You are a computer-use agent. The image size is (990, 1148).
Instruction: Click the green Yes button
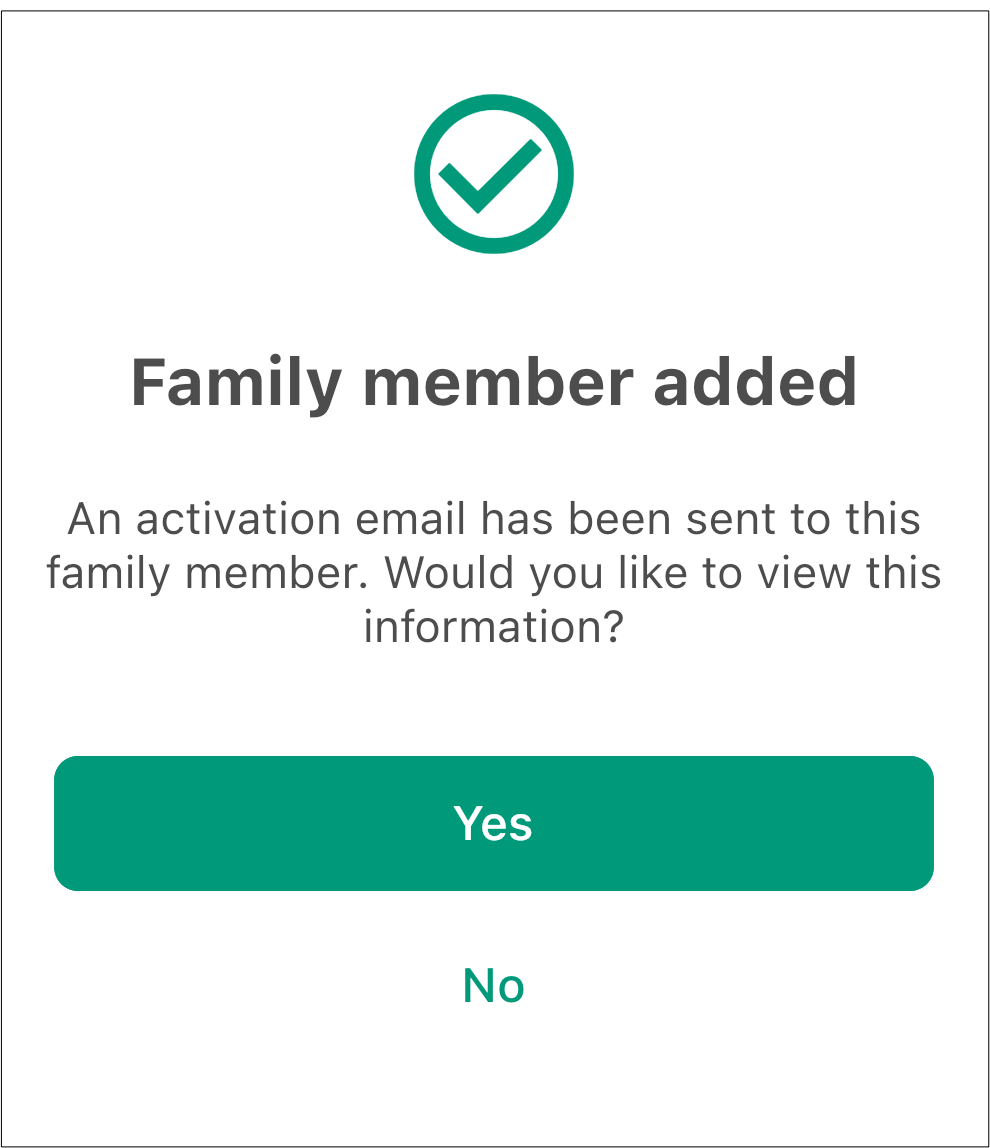point(494,823)
